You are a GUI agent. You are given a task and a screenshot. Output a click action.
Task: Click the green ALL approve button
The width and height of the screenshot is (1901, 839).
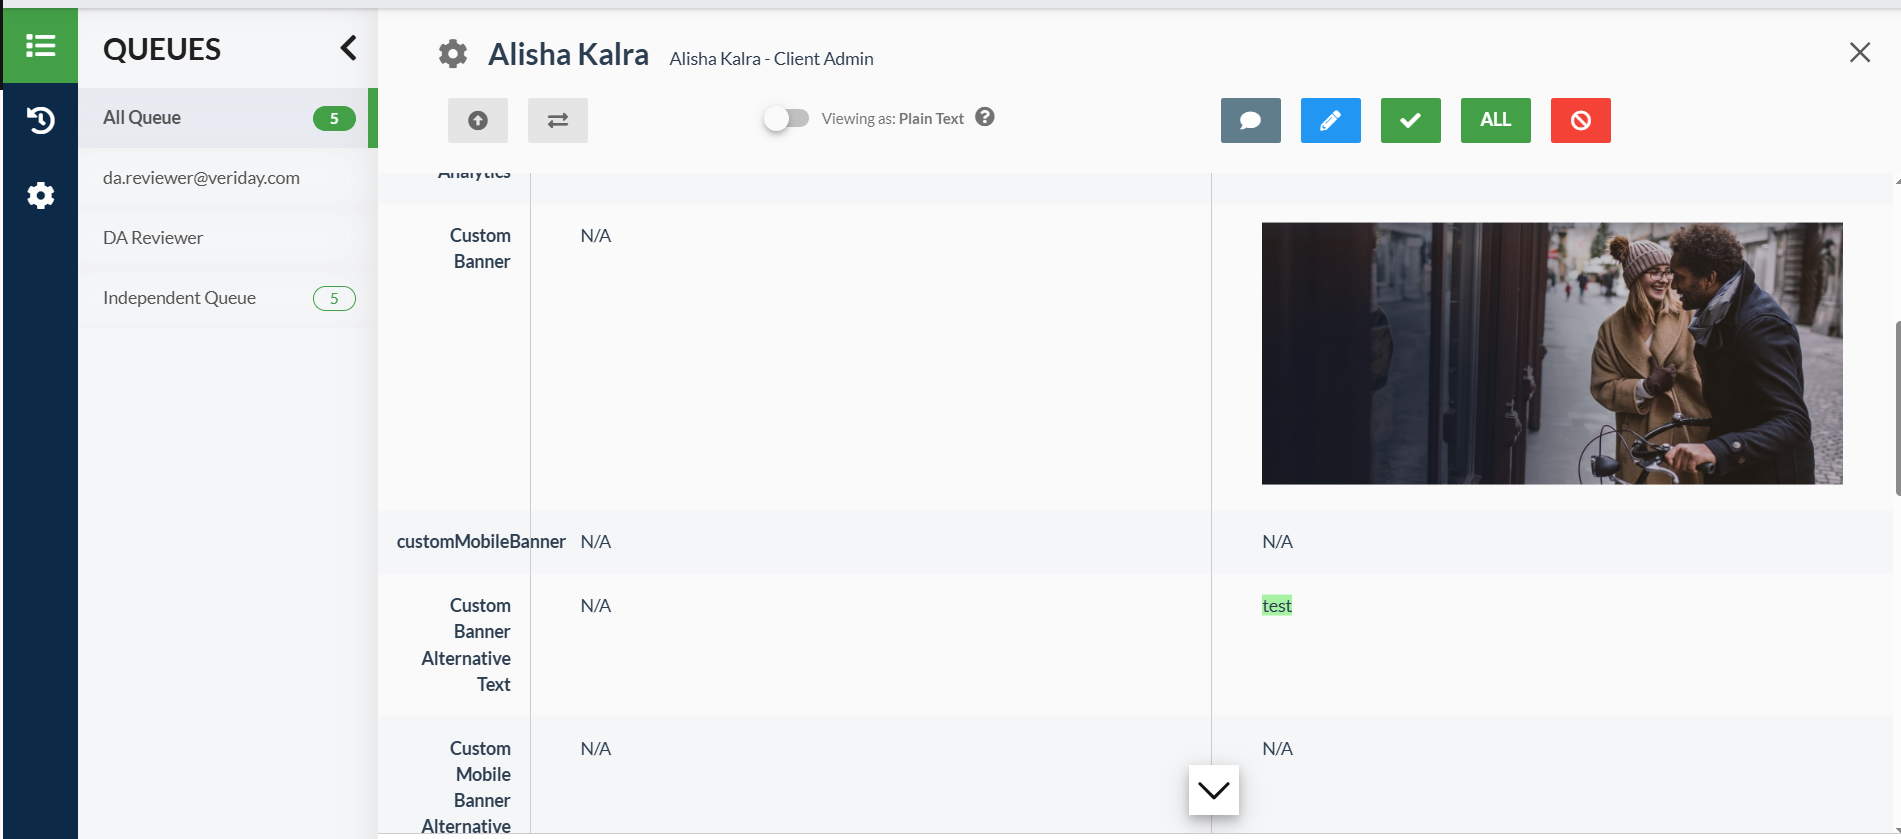[x=1495, y=120]
